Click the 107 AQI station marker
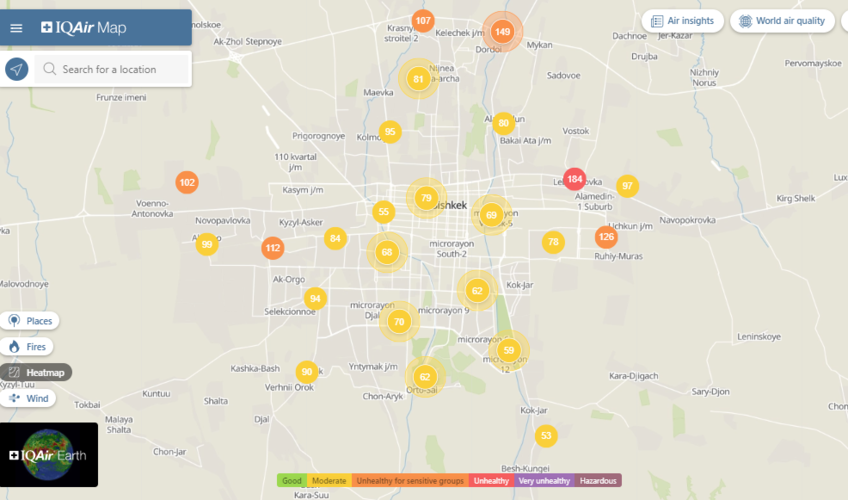The width and height of the screenshot is (848, 500). click(423, 21)
